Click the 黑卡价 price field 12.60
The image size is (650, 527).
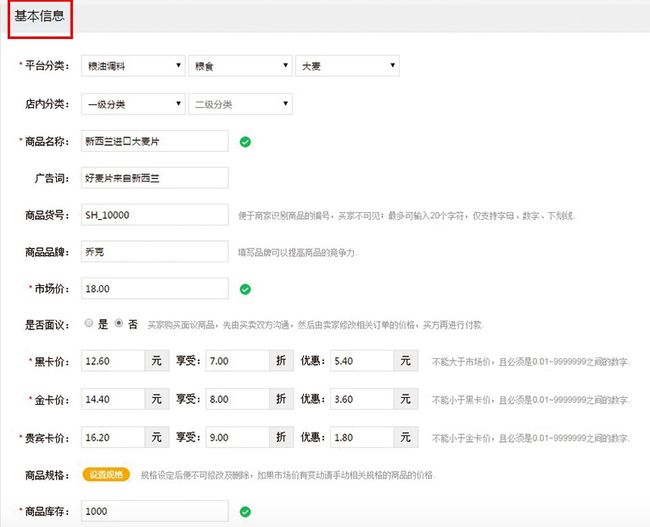[113, 361]
